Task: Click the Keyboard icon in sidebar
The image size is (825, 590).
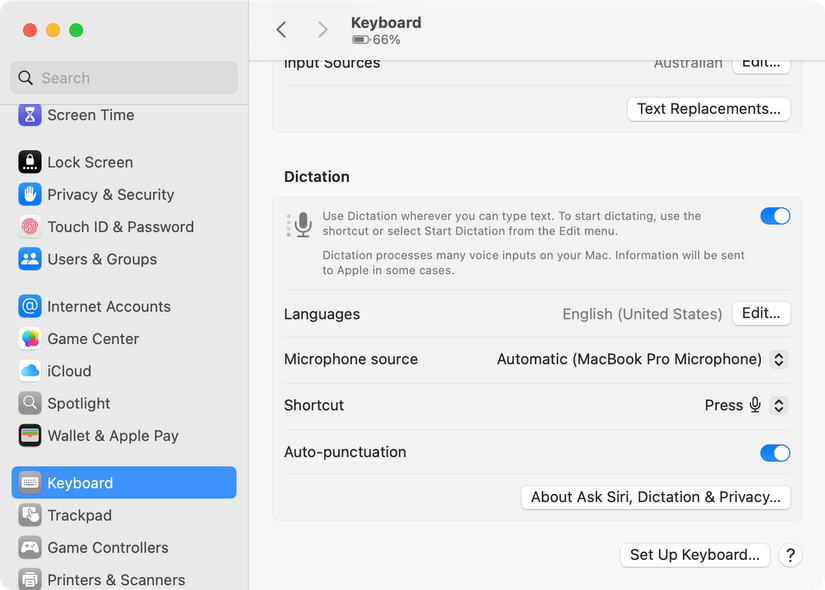Action: click(30, 483)
